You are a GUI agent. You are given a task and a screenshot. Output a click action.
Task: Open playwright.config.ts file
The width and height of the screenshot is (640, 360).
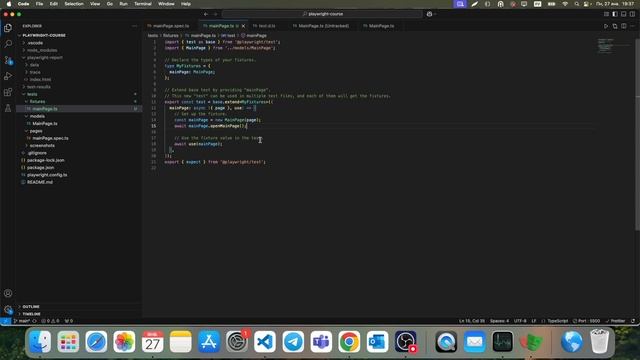(47, 175)
